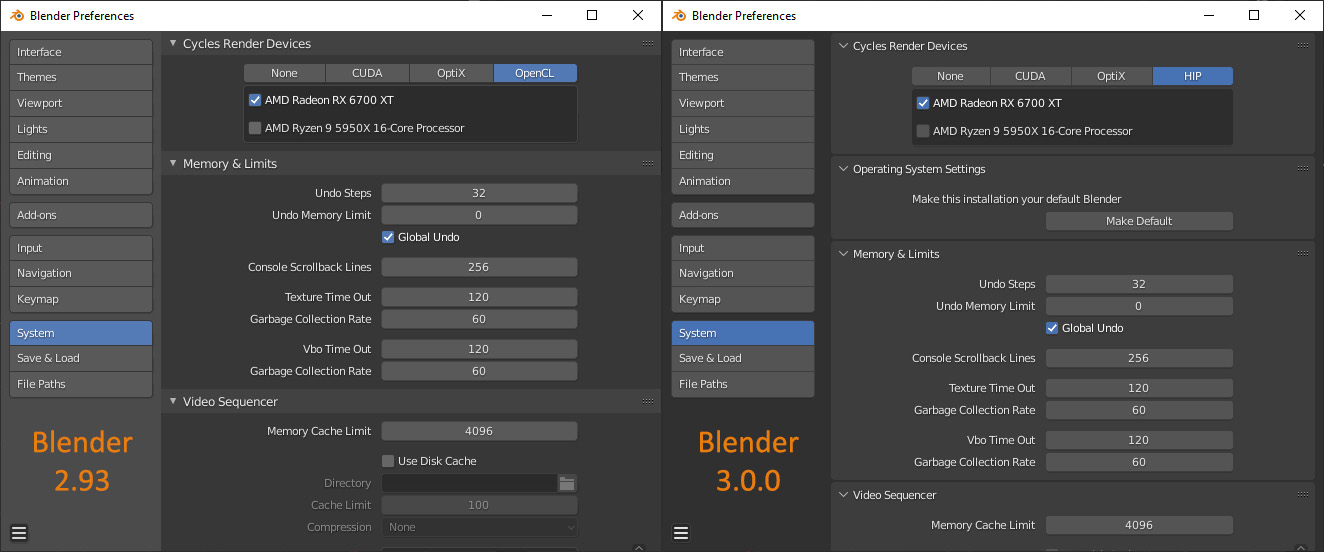
Task: Open Viewport section in 2.93 sidebar
Action: 81,103
